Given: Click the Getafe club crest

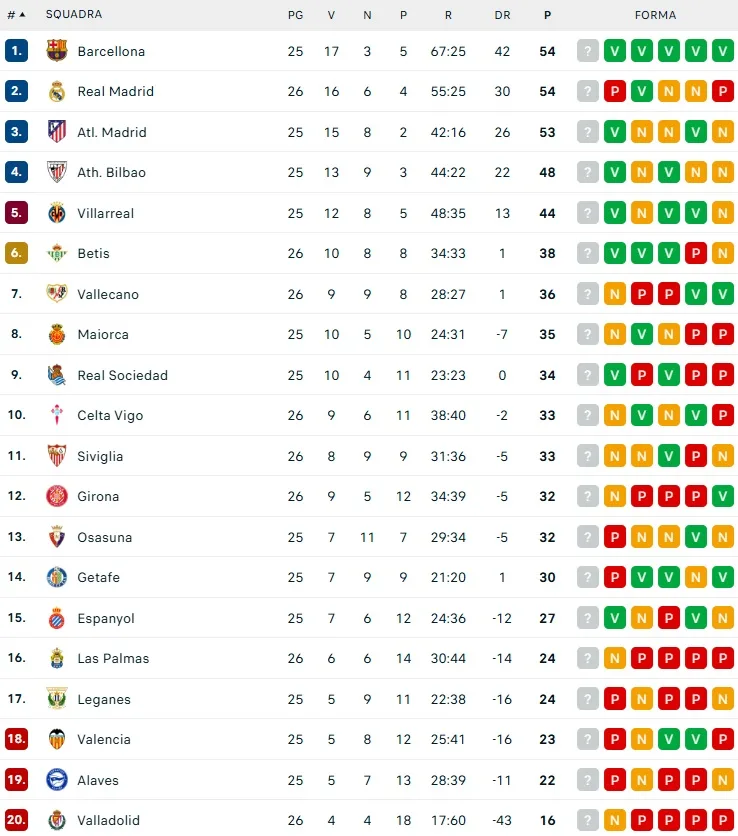Looking at the screenshot, I should coord(57,578).
